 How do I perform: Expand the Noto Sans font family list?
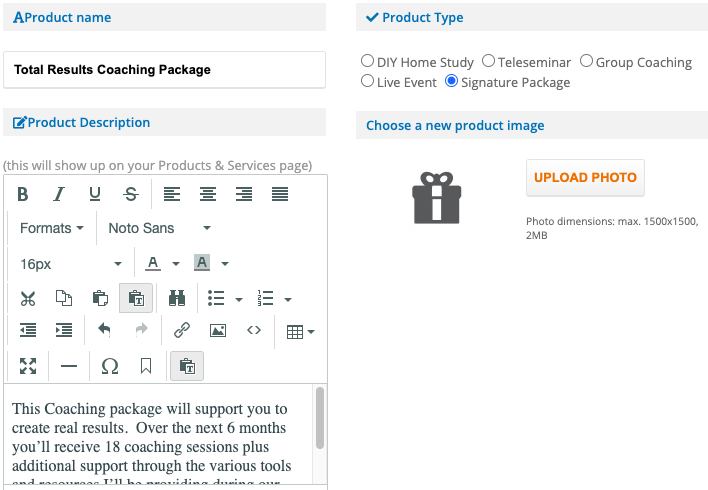[x=159, y=228]
